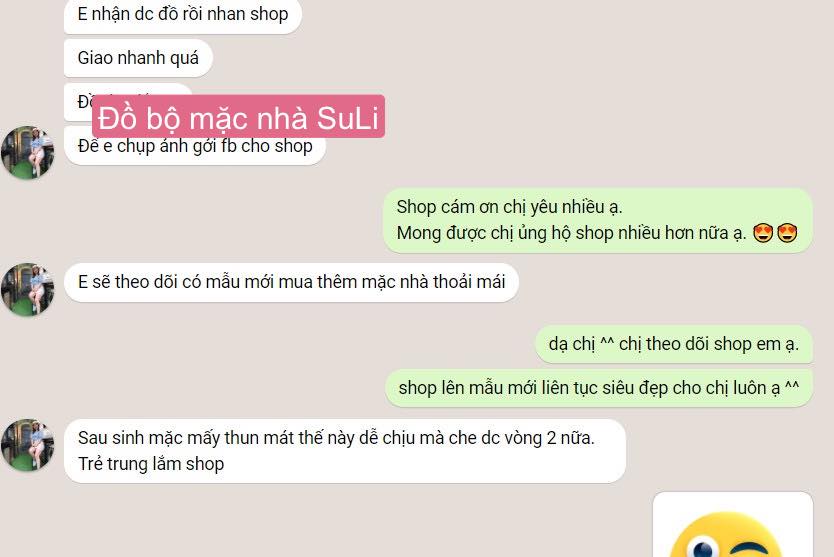Click the text line 'Trẻ trung lắm shop'

click(x=151, y=464)
